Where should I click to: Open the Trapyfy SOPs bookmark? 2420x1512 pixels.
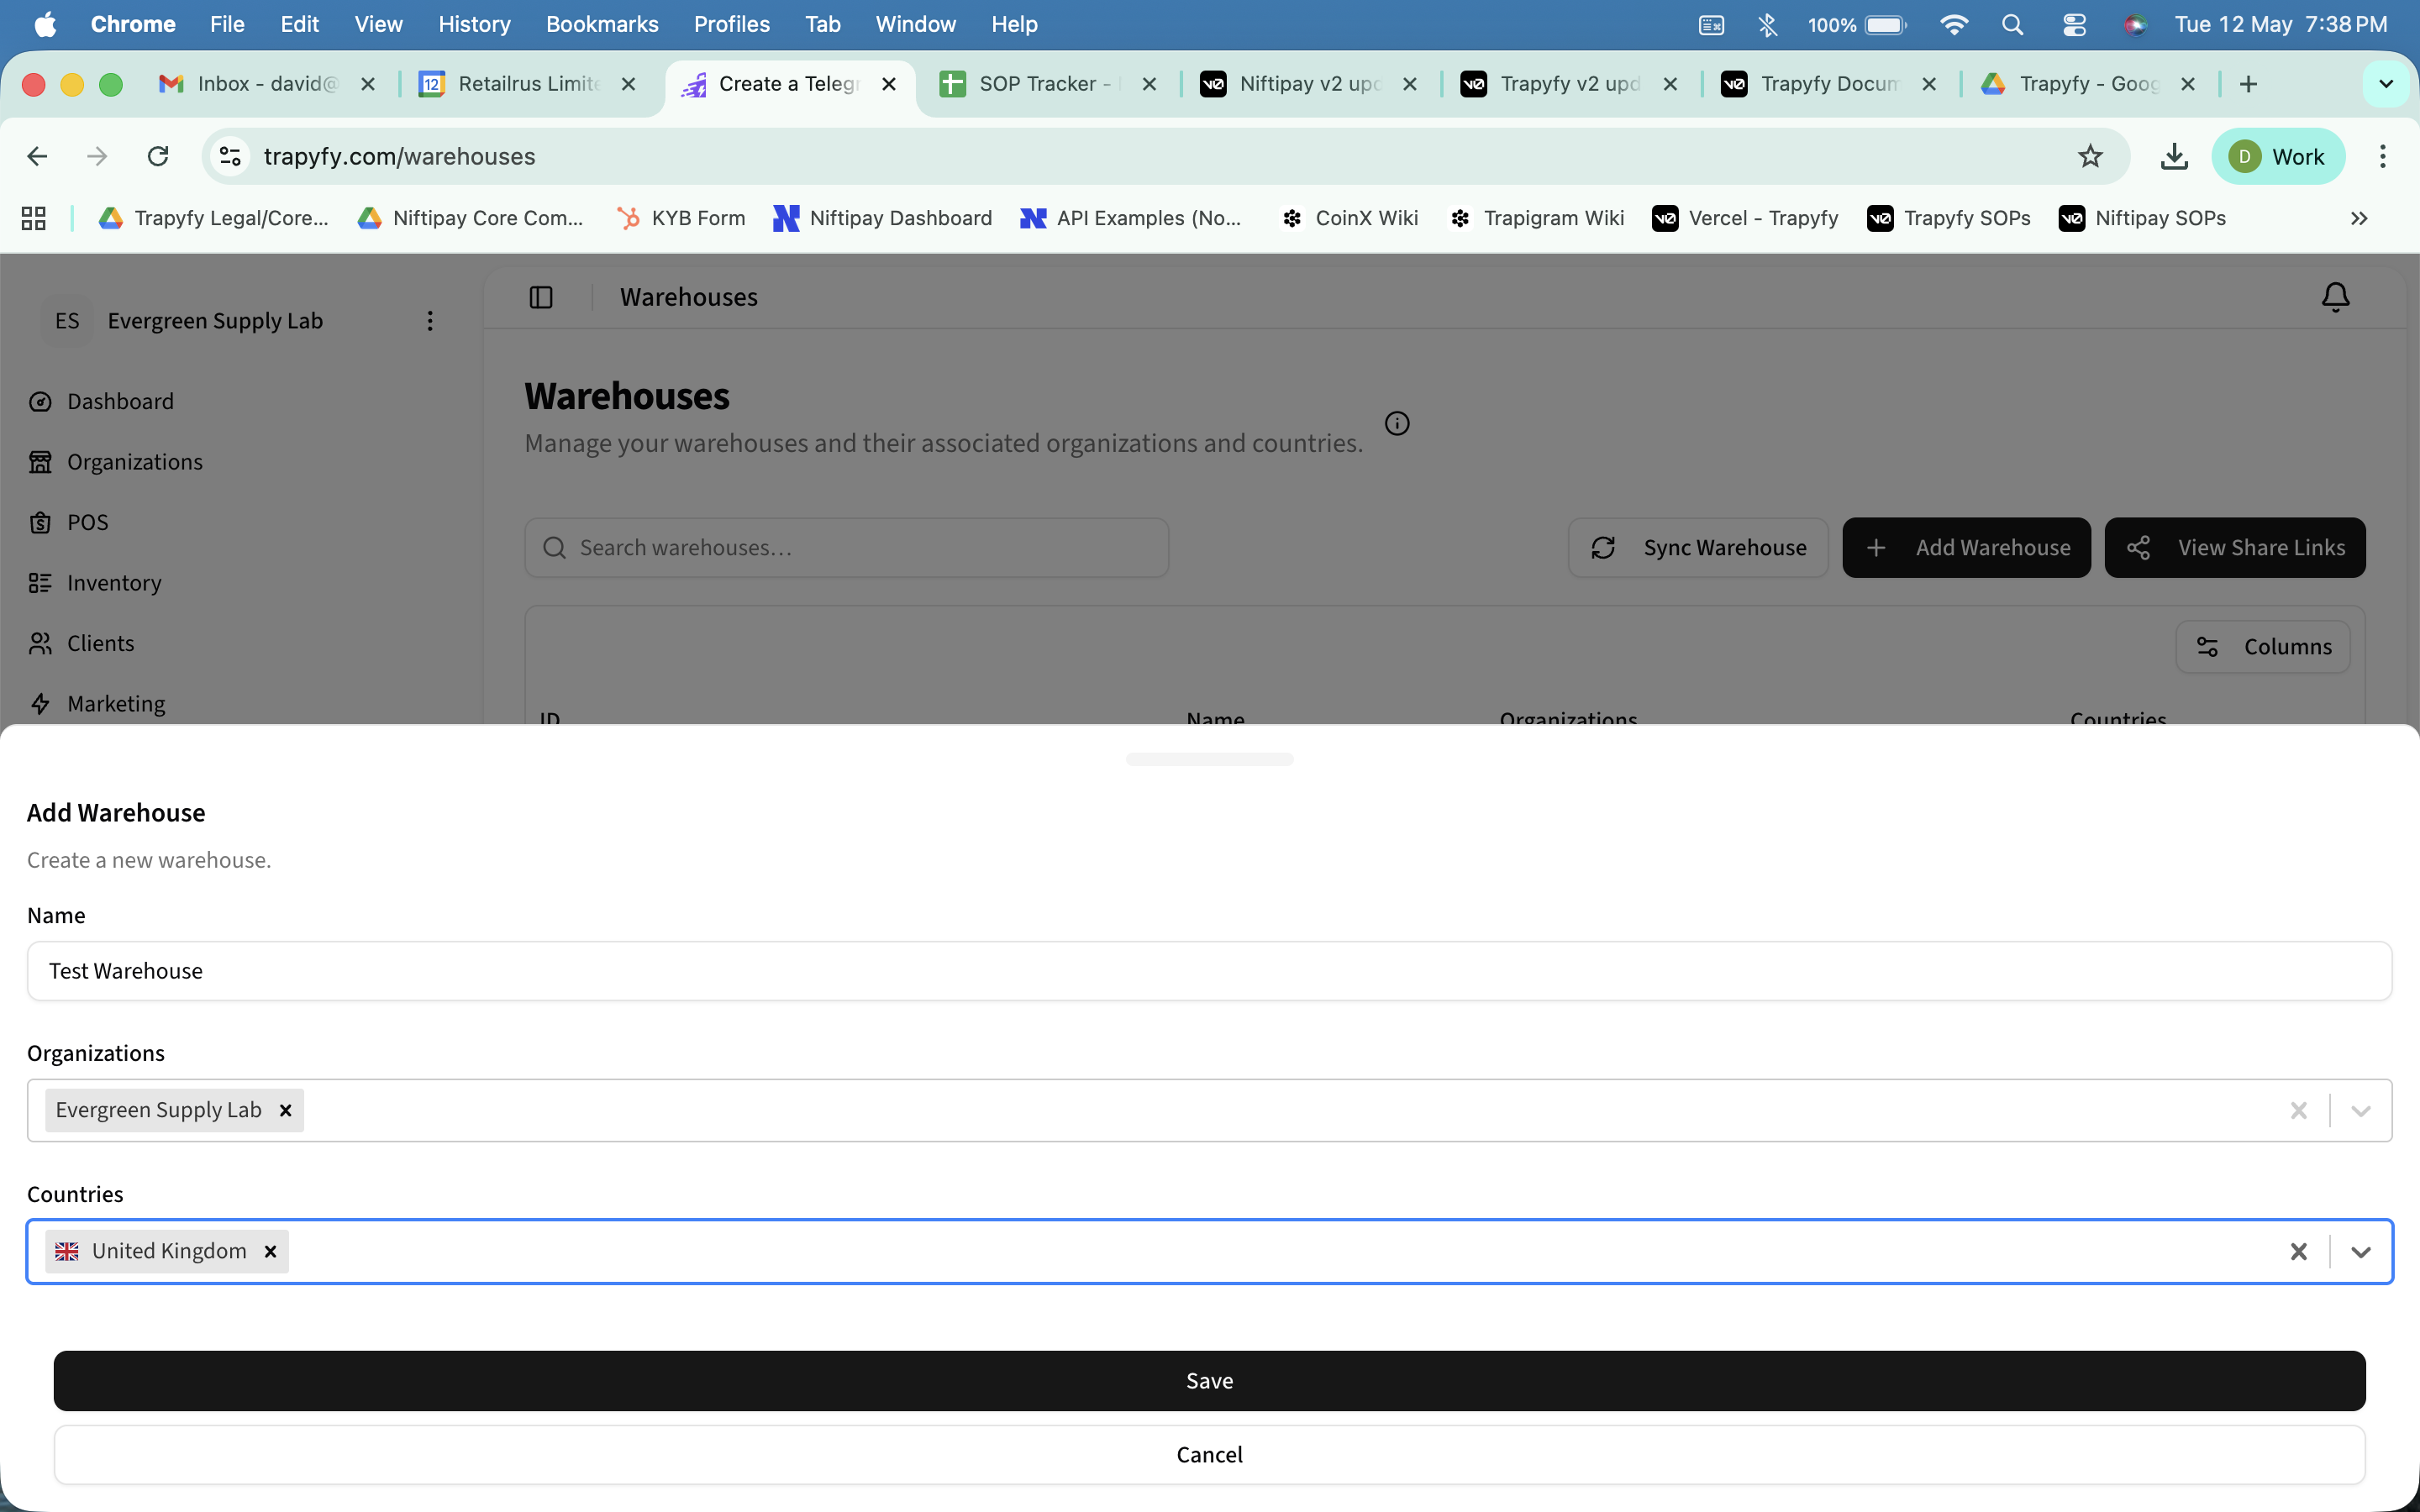(x=1949, y=218)
